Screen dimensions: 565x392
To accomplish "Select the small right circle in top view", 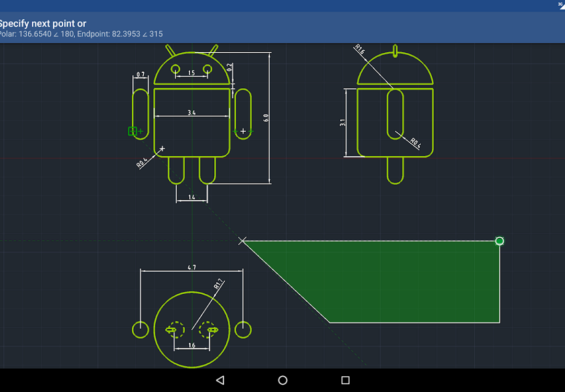I will coord(243,330).
